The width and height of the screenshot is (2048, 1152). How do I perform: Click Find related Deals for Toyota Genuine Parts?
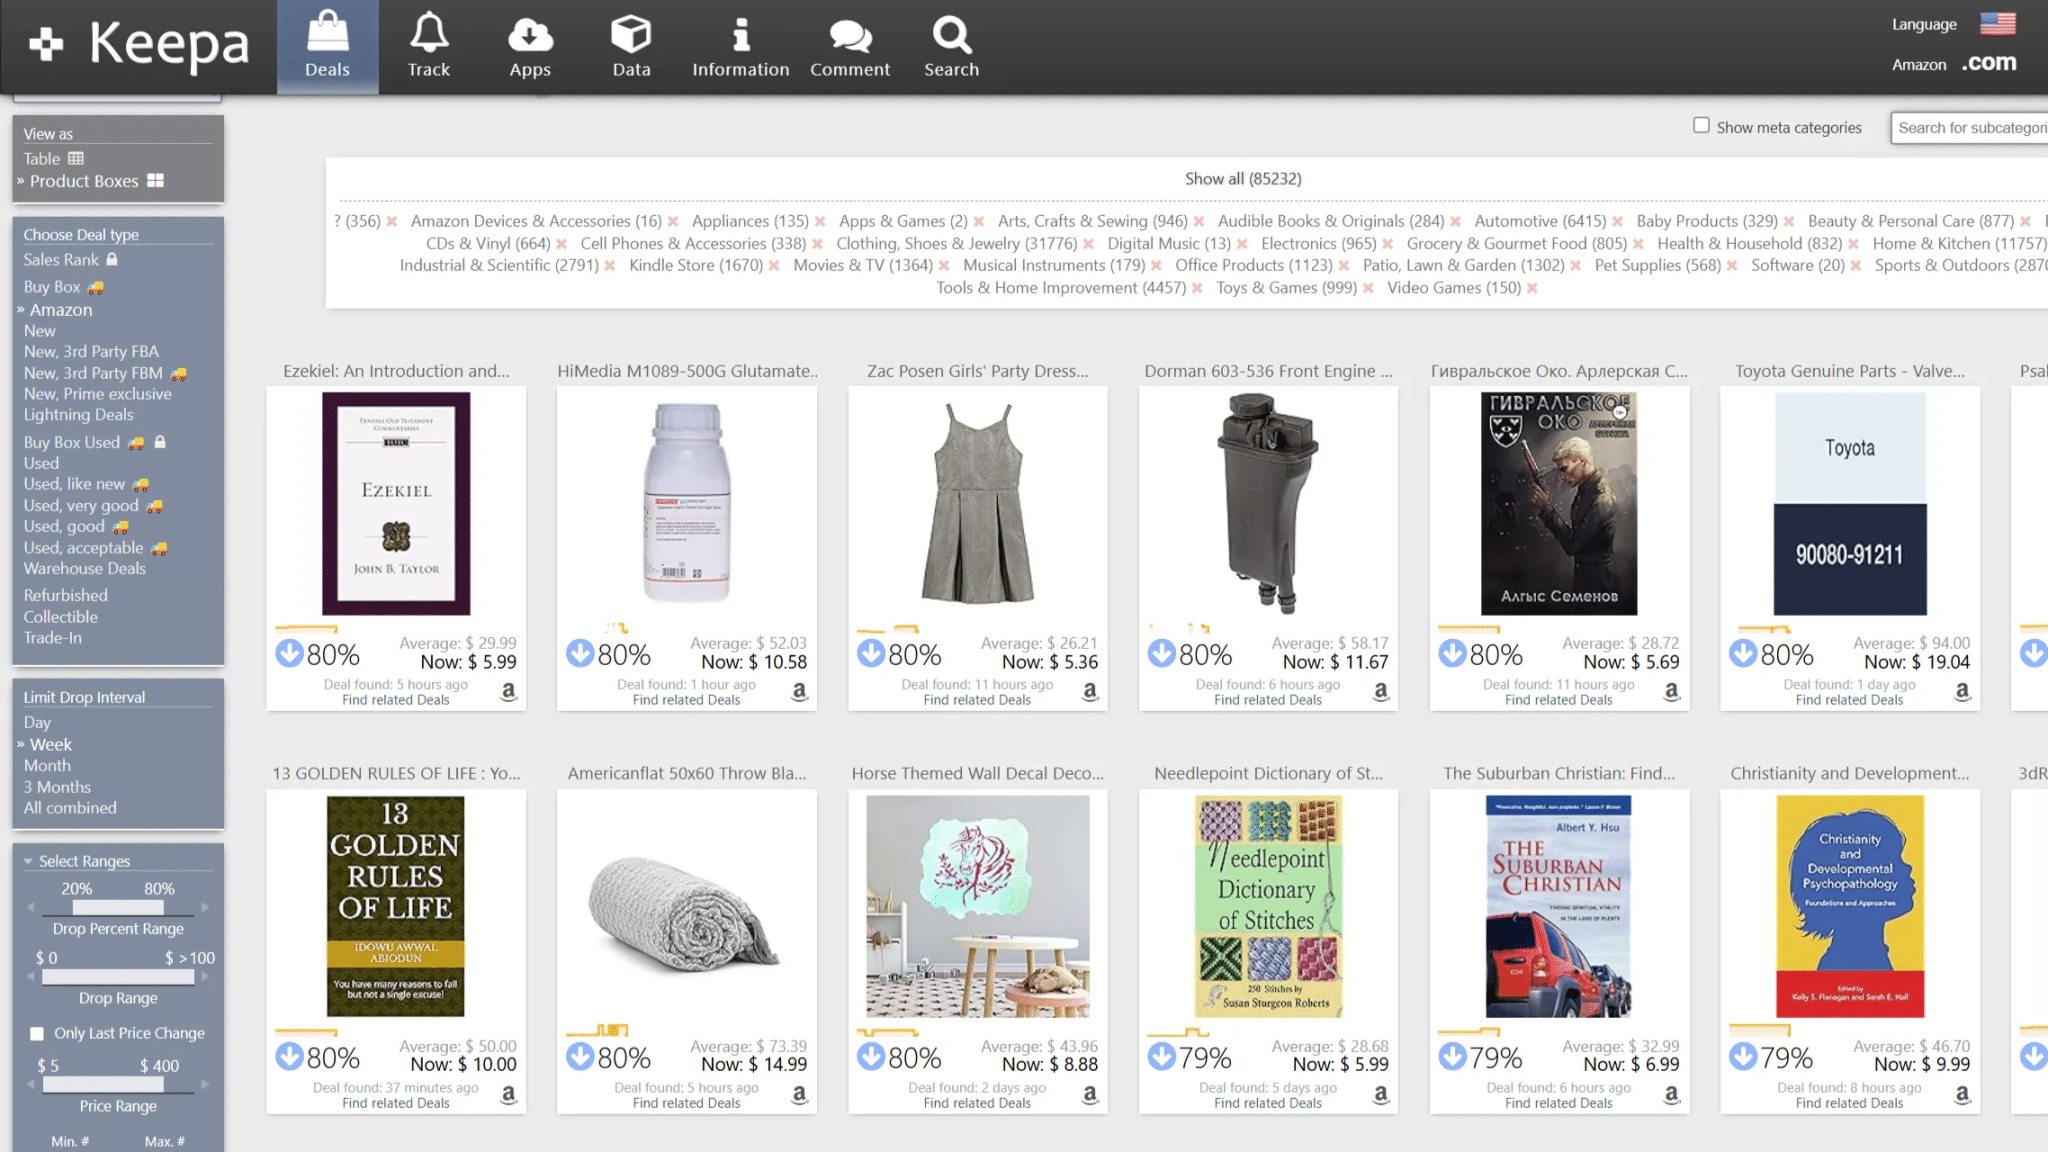click(x=1849, y=699)
